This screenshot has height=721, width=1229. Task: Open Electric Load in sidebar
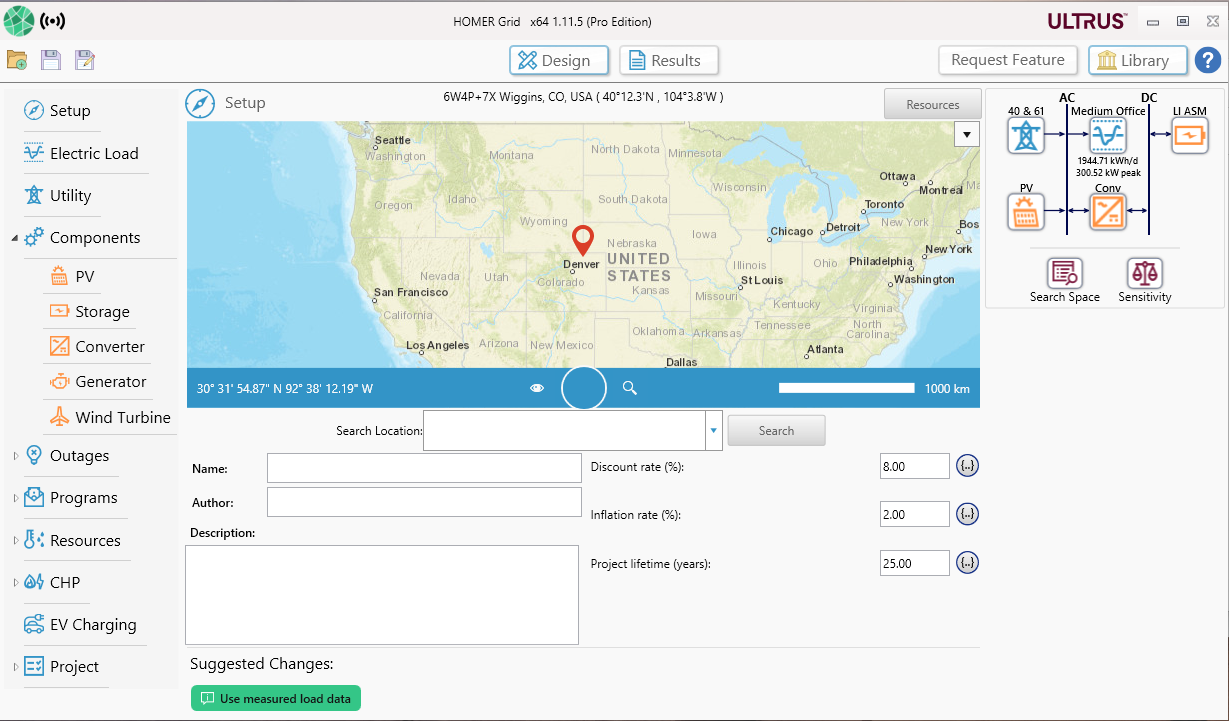pyautogui.click(x=81, y=153)
